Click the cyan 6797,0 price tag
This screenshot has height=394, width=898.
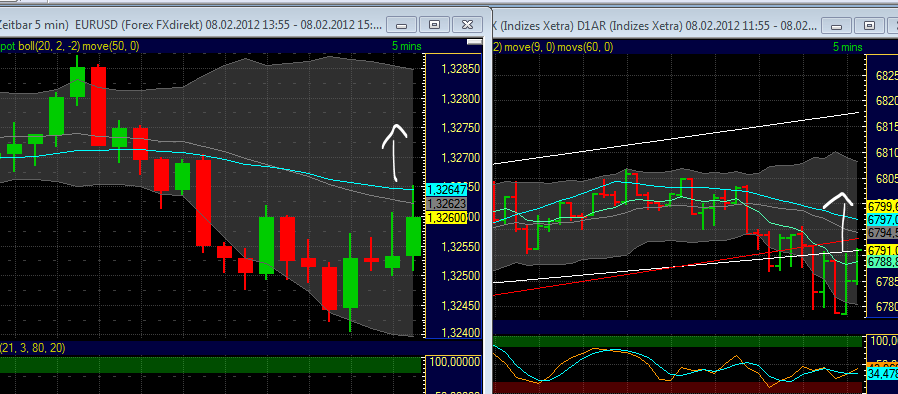(883, 220)
